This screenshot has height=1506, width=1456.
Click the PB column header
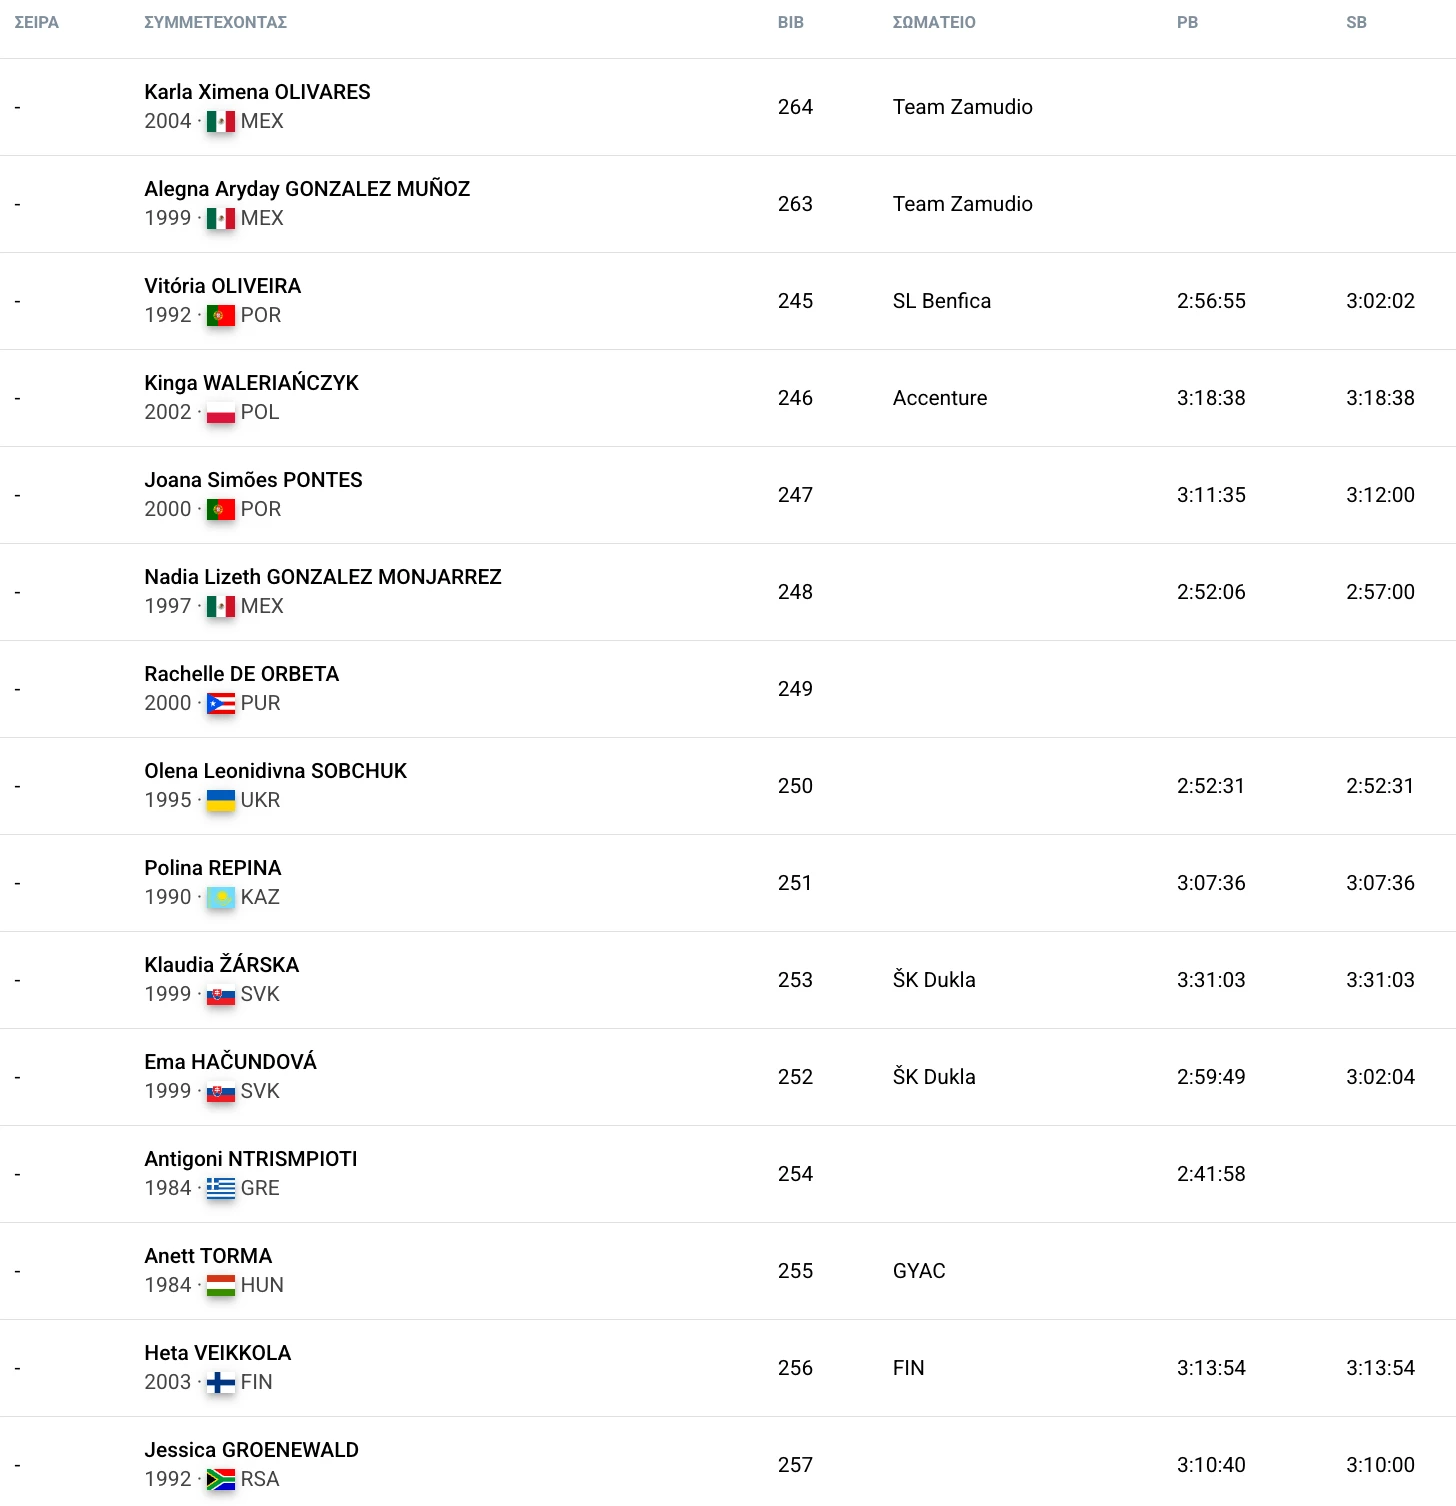1187,22
